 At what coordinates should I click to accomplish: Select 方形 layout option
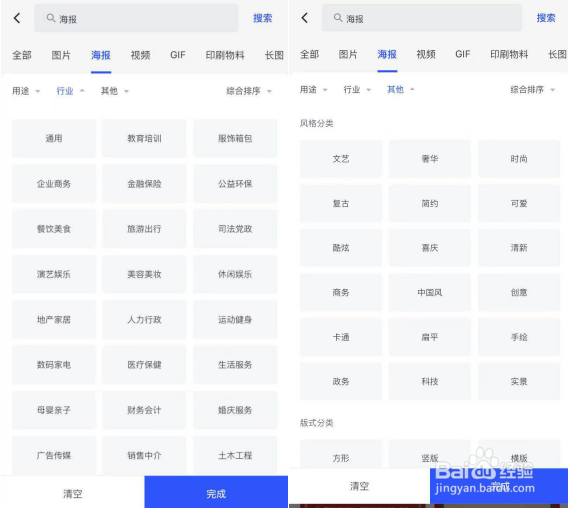341,454
